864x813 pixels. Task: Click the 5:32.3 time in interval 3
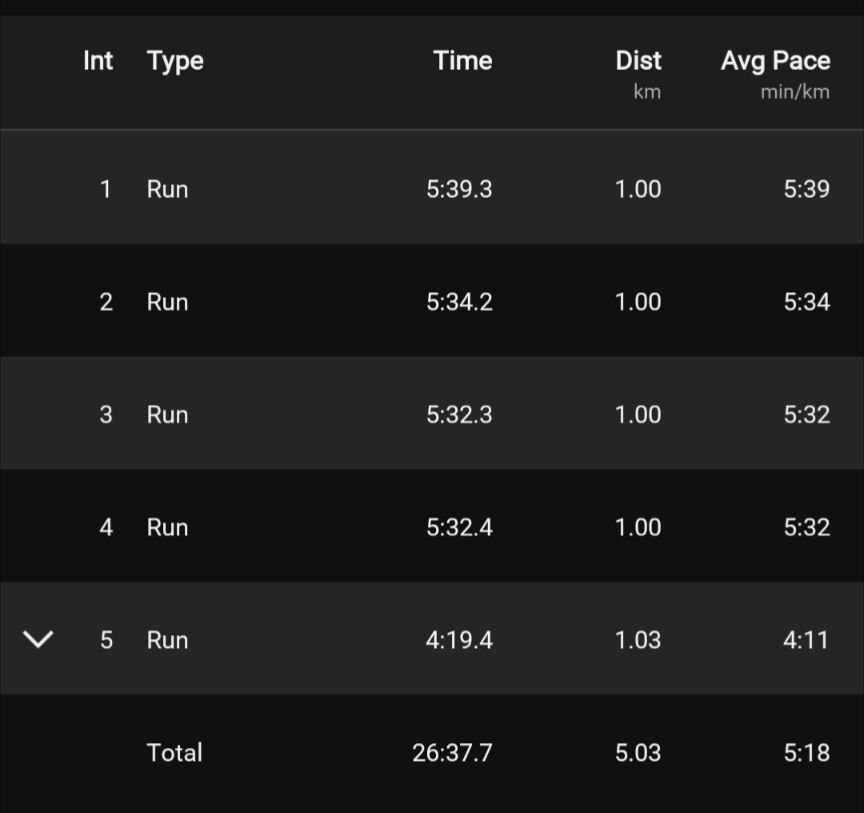(x=459, y=415)
